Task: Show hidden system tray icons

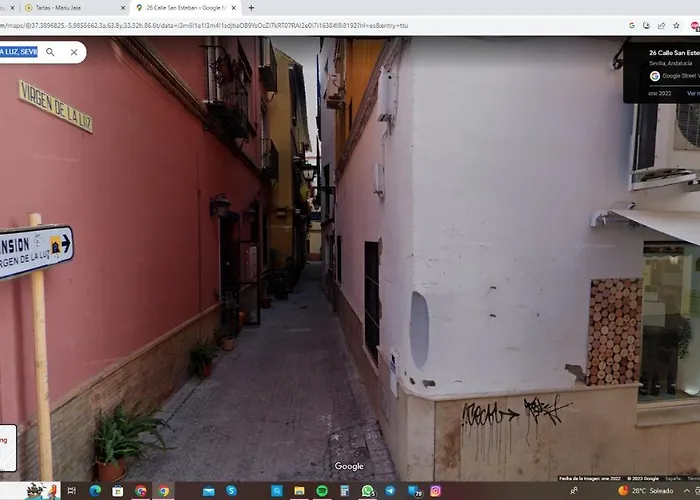Action: pos(687,491)
